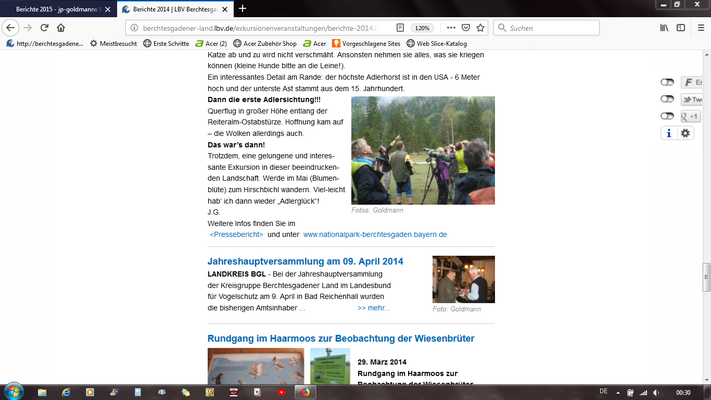Click the DE language indicator
This screenshot has height=400, width=711.
pos(604,391)
